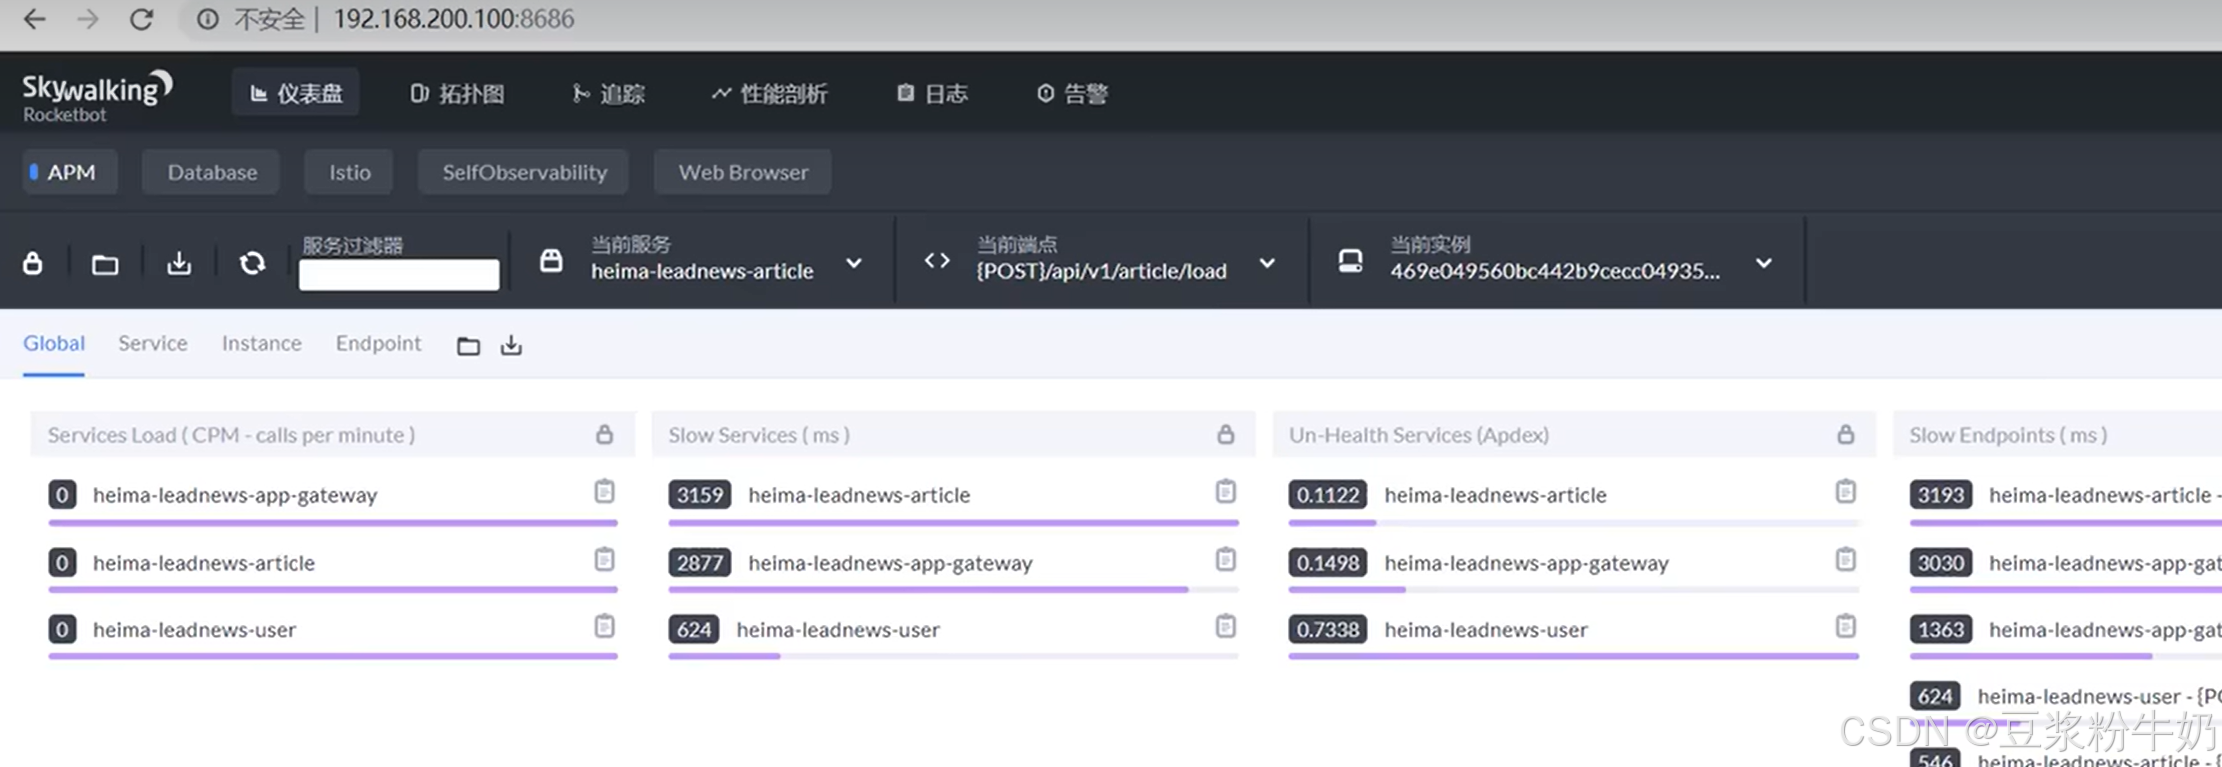Switch to the Service tab

point(153,344)
